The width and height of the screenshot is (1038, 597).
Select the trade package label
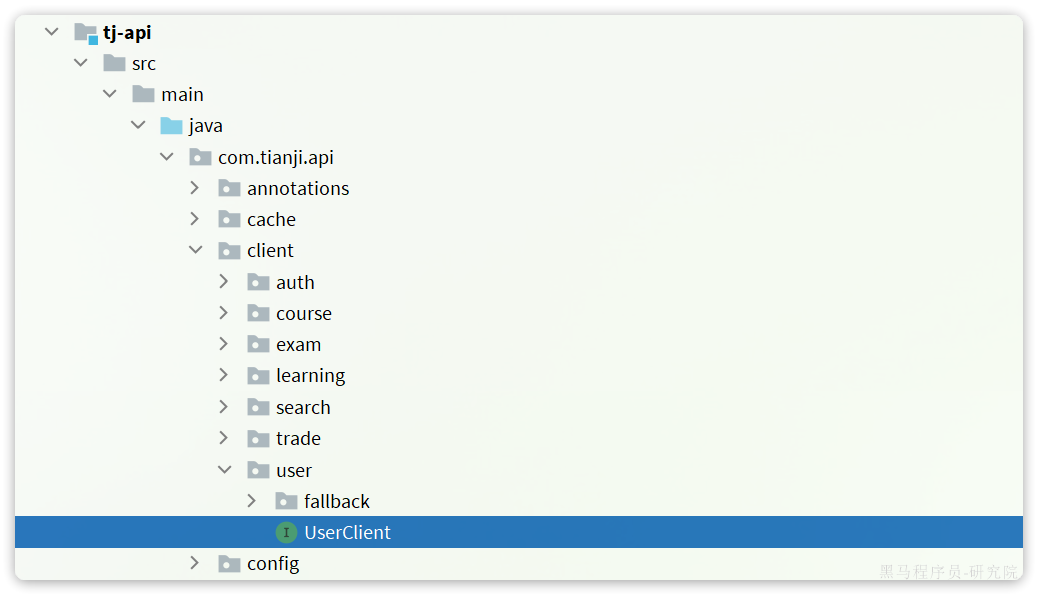299,439
